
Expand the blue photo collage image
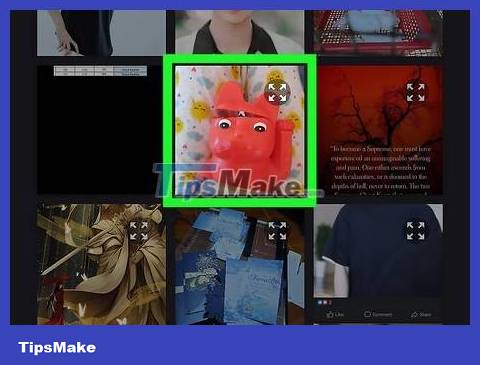point(277,231)
